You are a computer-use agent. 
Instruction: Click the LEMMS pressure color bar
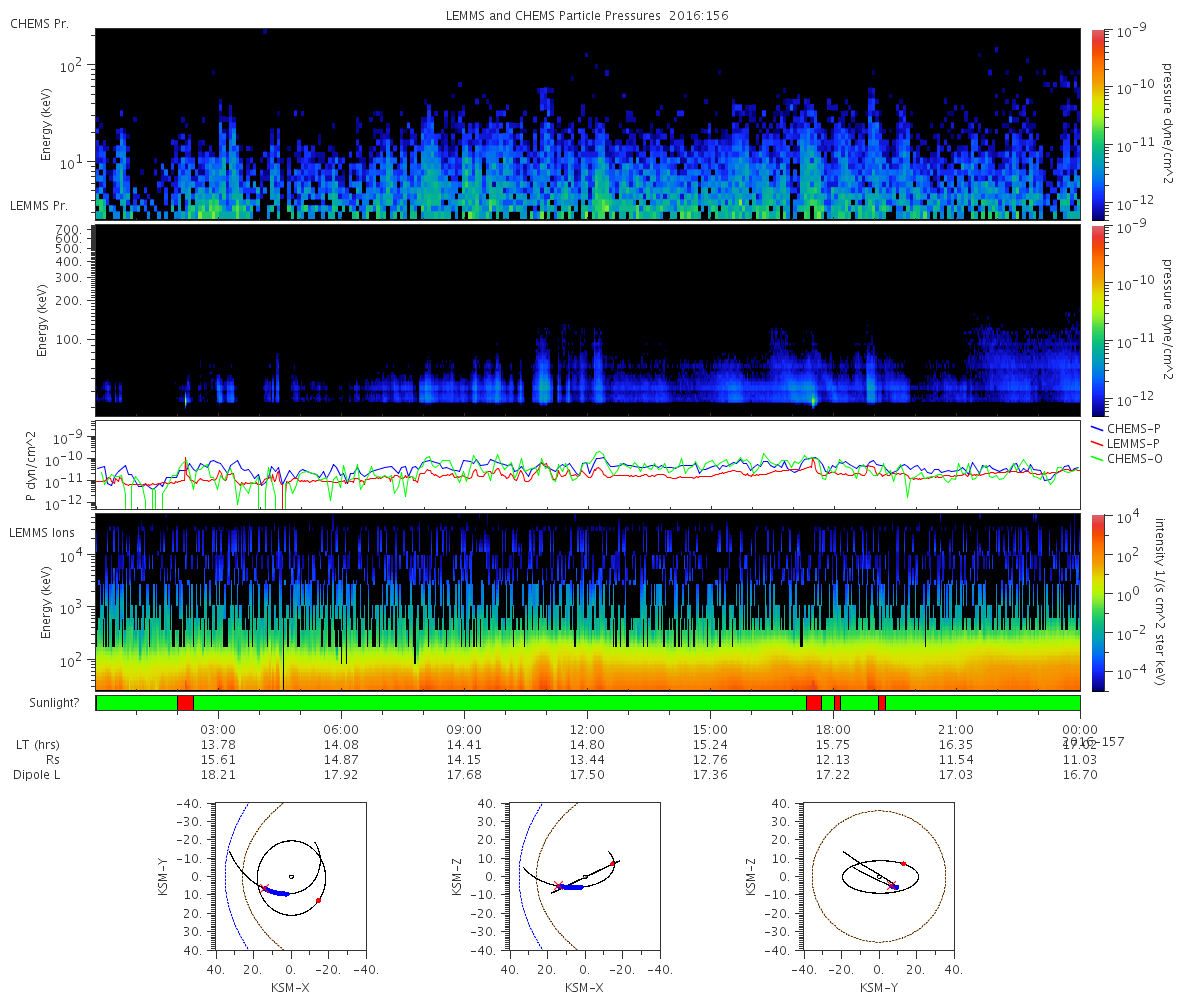point(1097,320)
